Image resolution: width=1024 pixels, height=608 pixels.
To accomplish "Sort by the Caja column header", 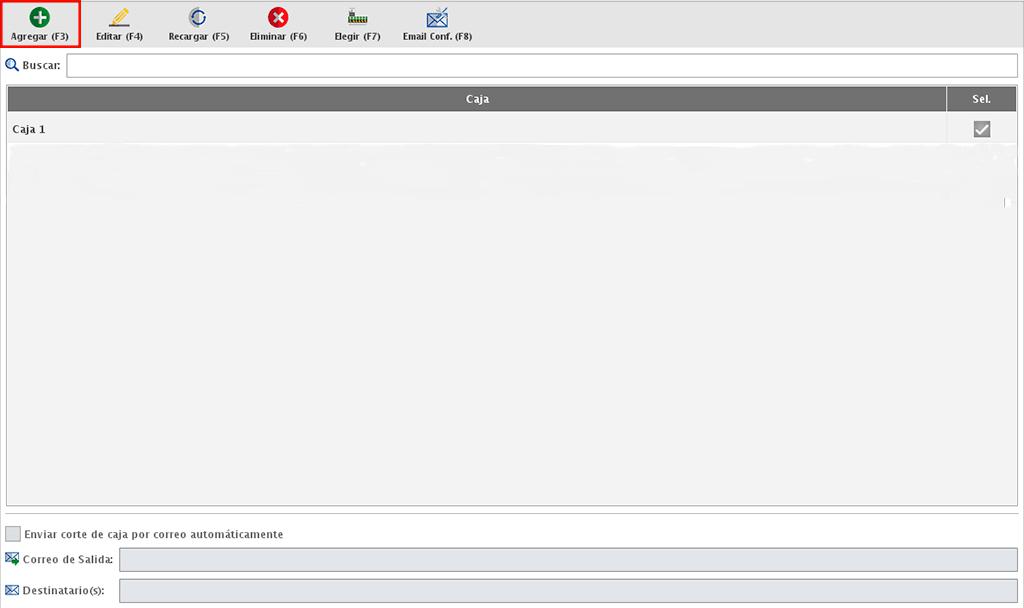I will point(477,99).
